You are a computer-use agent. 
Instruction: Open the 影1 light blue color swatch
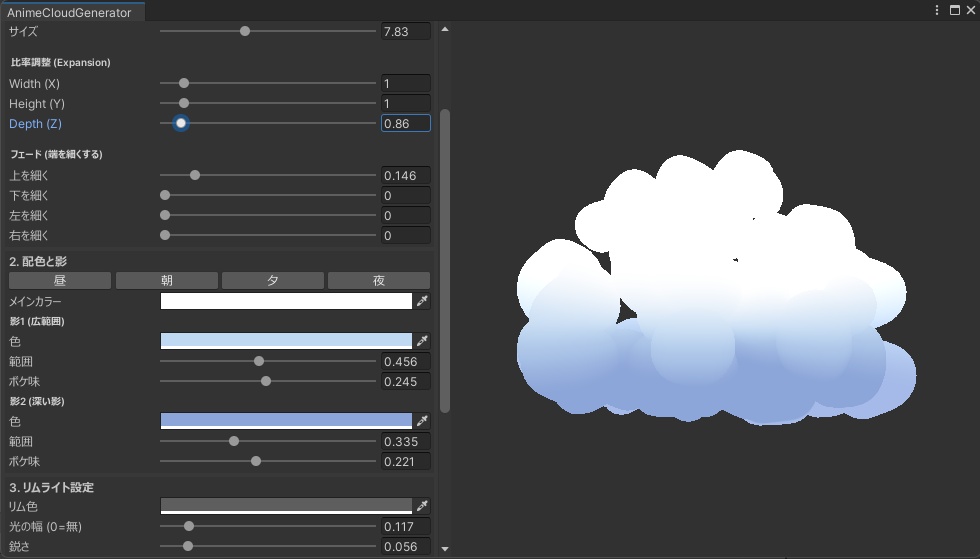coord(286,341)
